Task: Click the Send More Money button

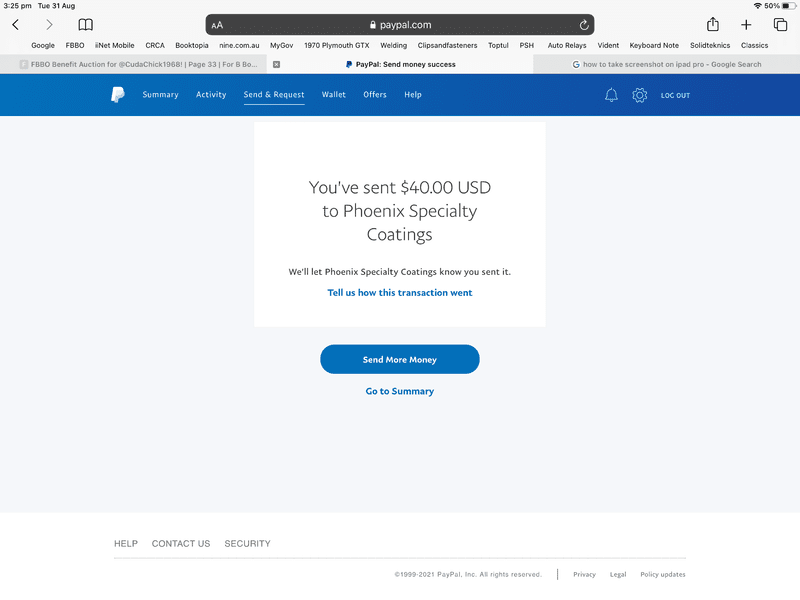Action: 400,359
